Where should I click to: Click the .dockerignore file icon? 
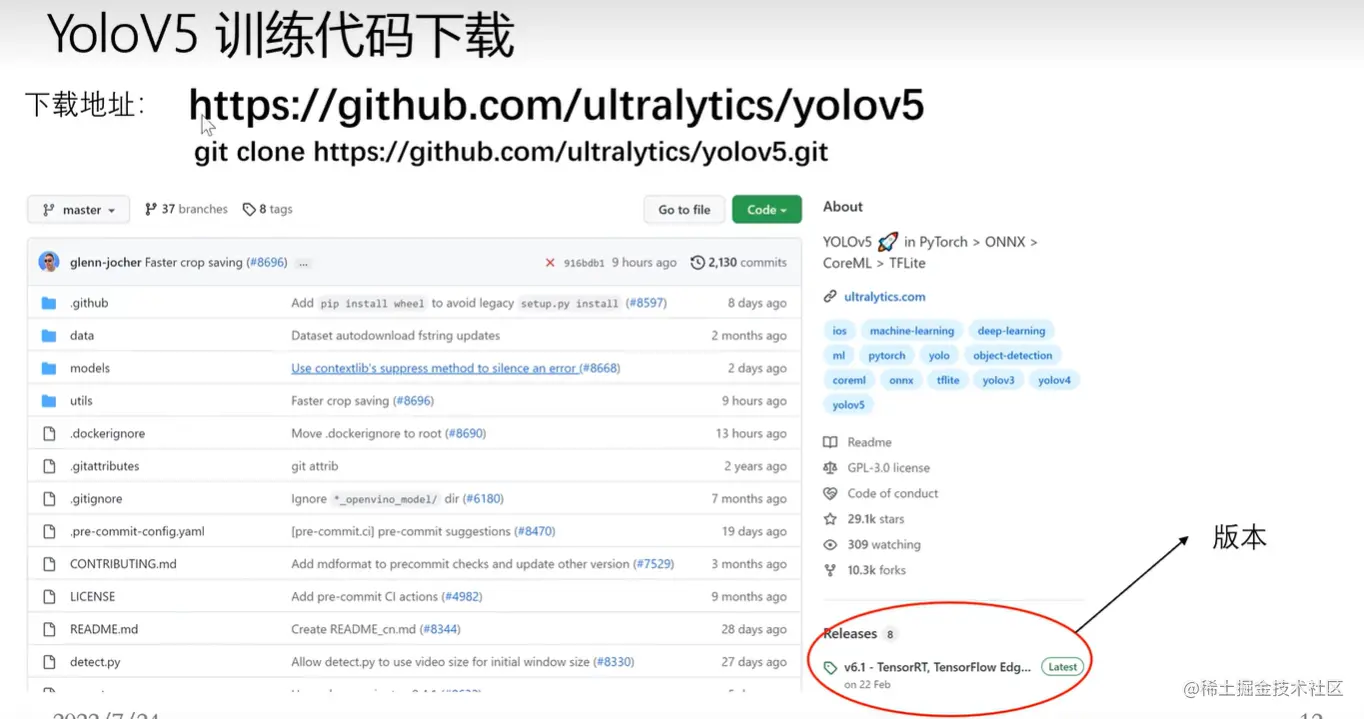(x=48, y=434)
